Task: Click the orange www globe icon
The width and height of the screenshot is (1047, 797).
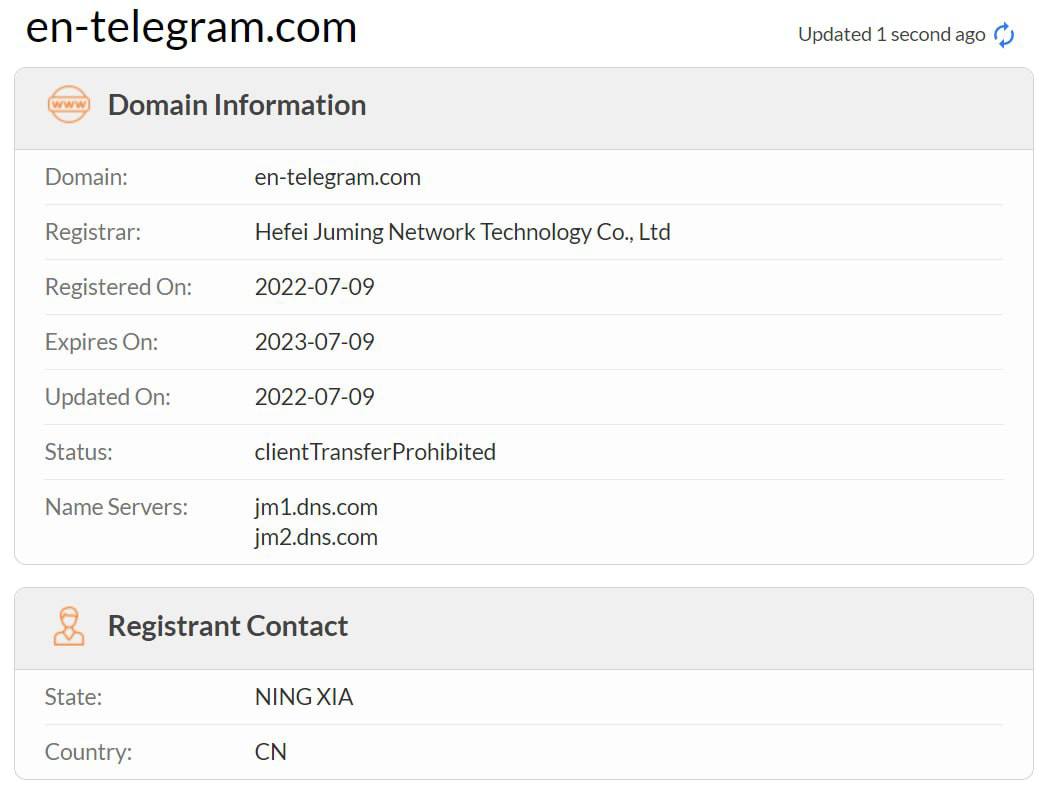Action: click(x=69, y=104)
